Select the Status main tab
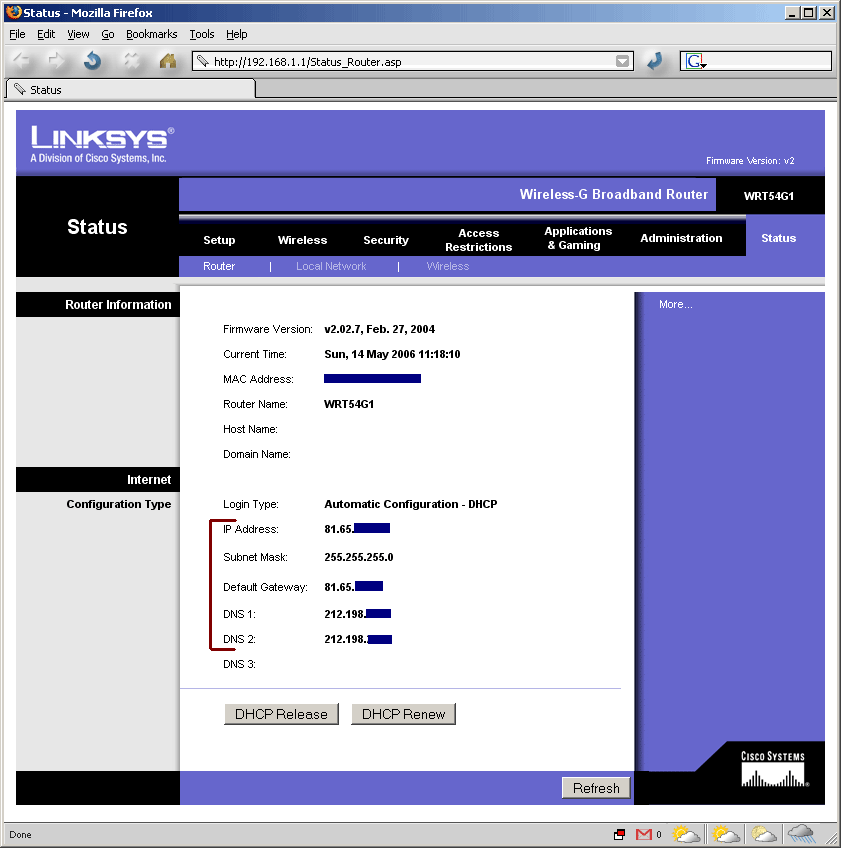 [778, 238]
